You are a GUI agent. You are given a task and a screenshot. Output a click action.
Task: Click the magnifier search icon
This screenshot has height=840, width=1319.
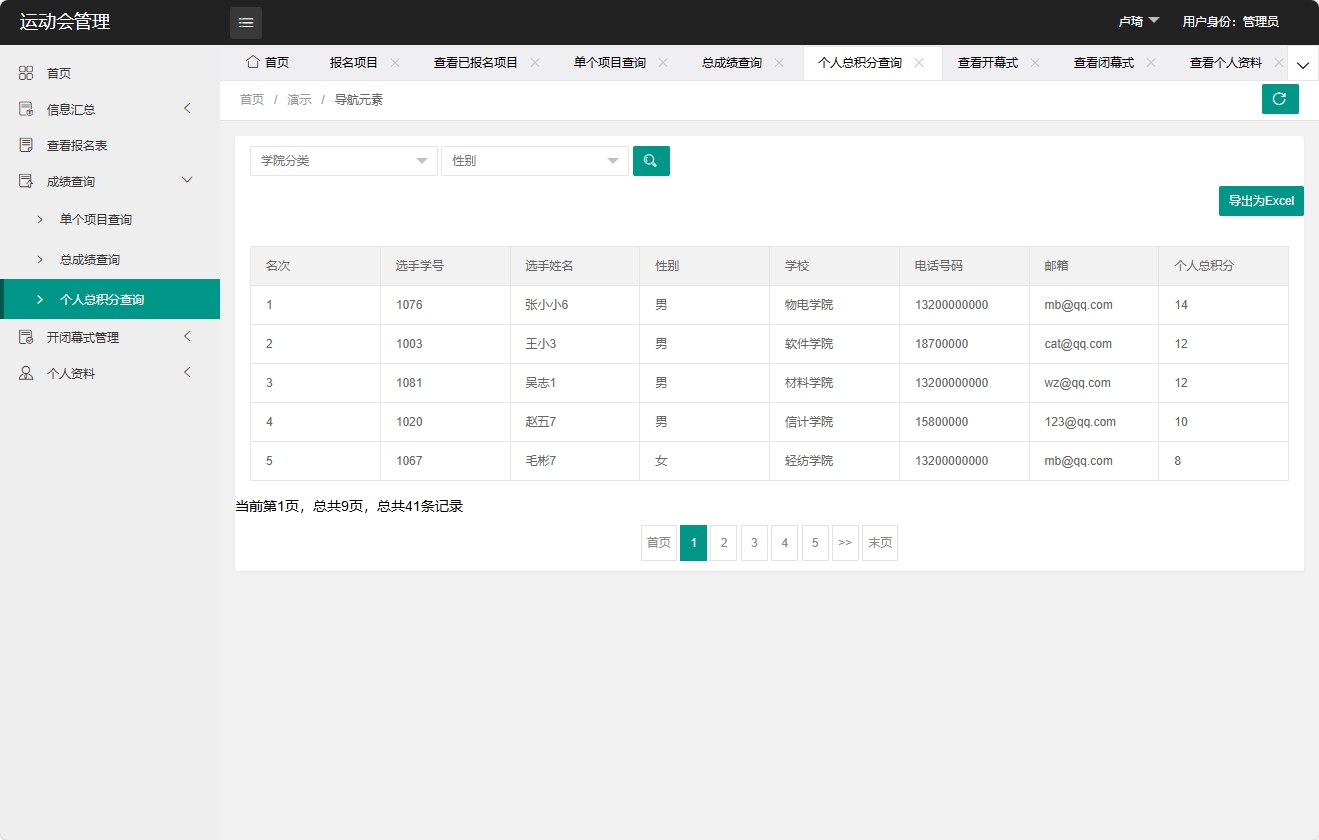point(651,160)
